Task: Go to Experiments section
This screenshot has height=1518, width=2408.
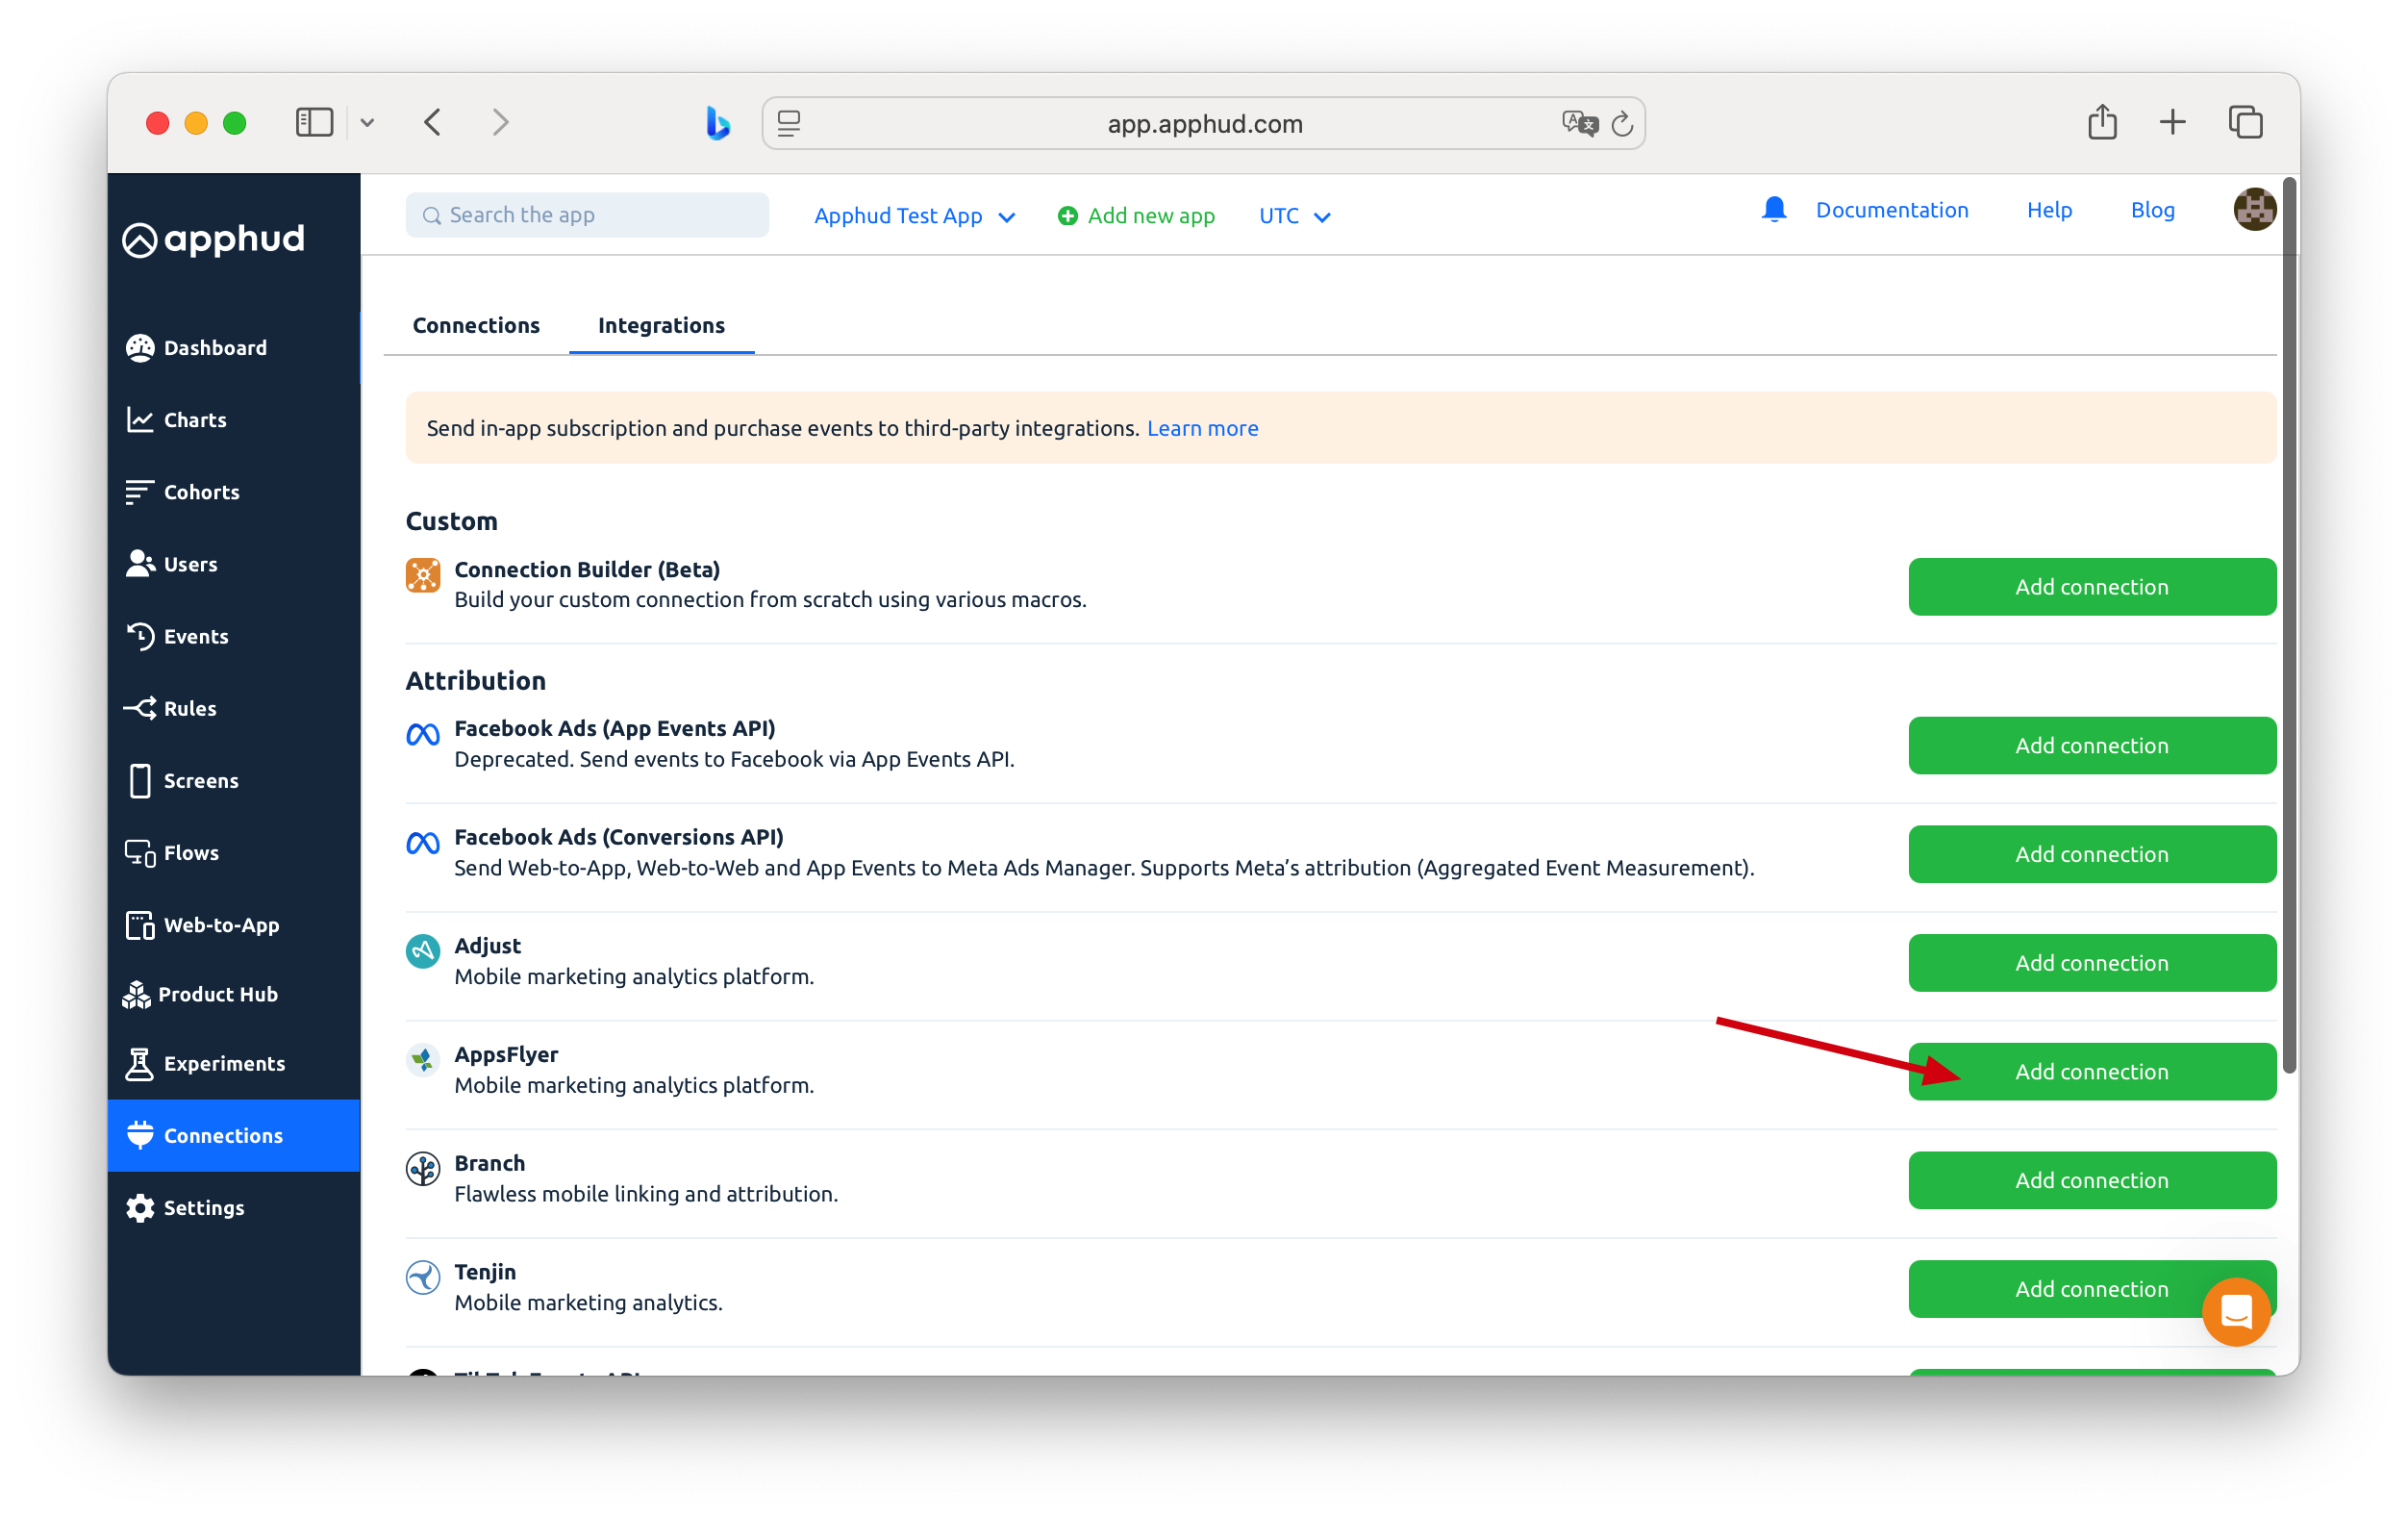Action: (x=233, y=1063)
